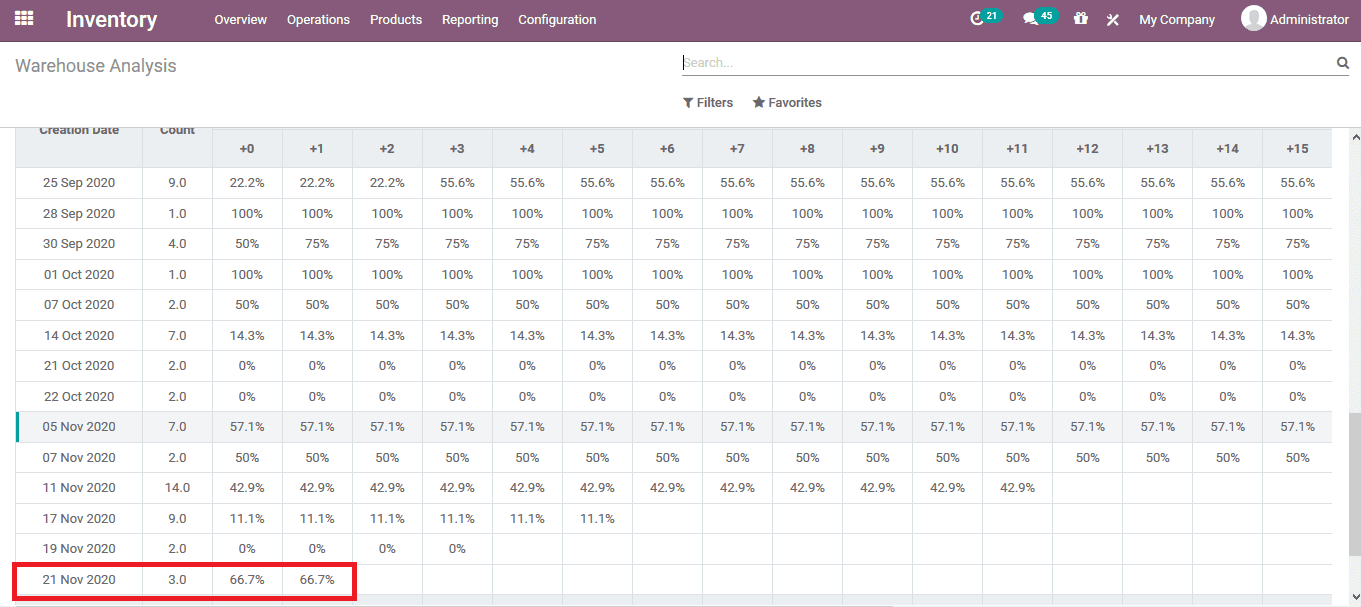Open the apps grid menu
Viewport: 1361px width, 607px height.
24,19
